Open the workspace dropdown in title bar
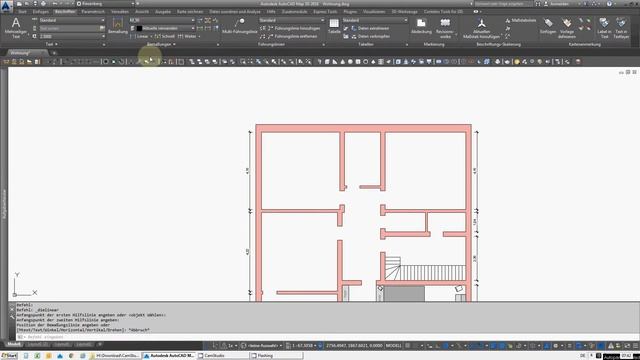The width and height of the screenshot is (640, 360). tap(105, 4)
